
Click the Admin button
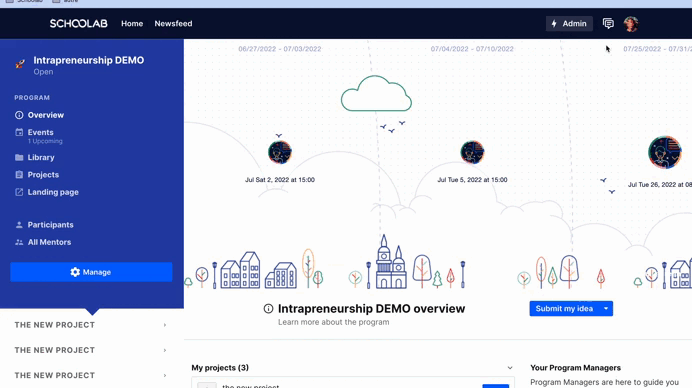[x=569, y=23]
